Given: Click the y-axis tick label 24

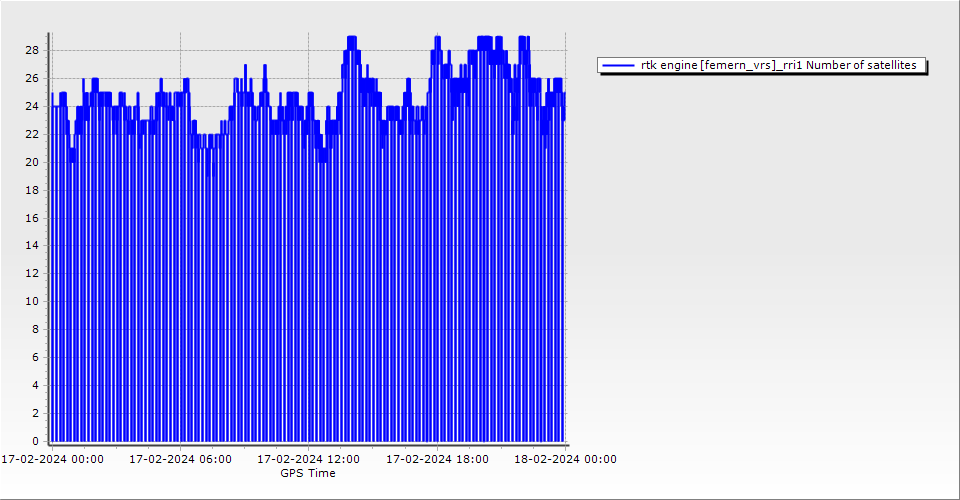Looking at the screenshot, I should (32, 106).
